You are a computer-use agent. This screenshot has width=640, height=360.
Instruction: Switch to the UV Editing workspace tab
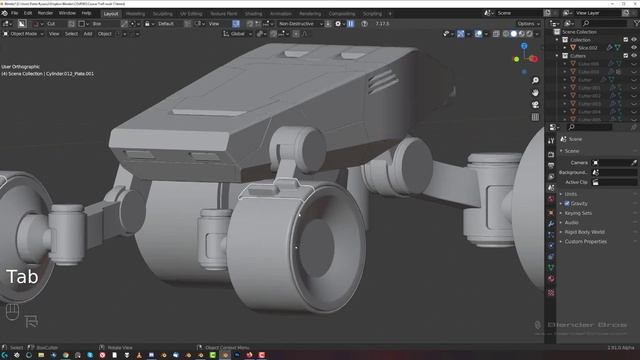pos(191,14)
